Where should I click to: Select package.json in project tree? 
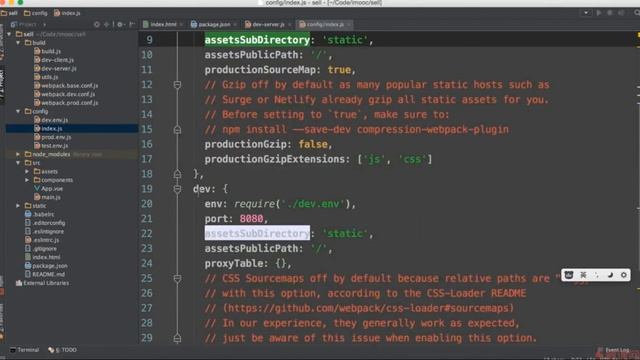tap(46, 266)
